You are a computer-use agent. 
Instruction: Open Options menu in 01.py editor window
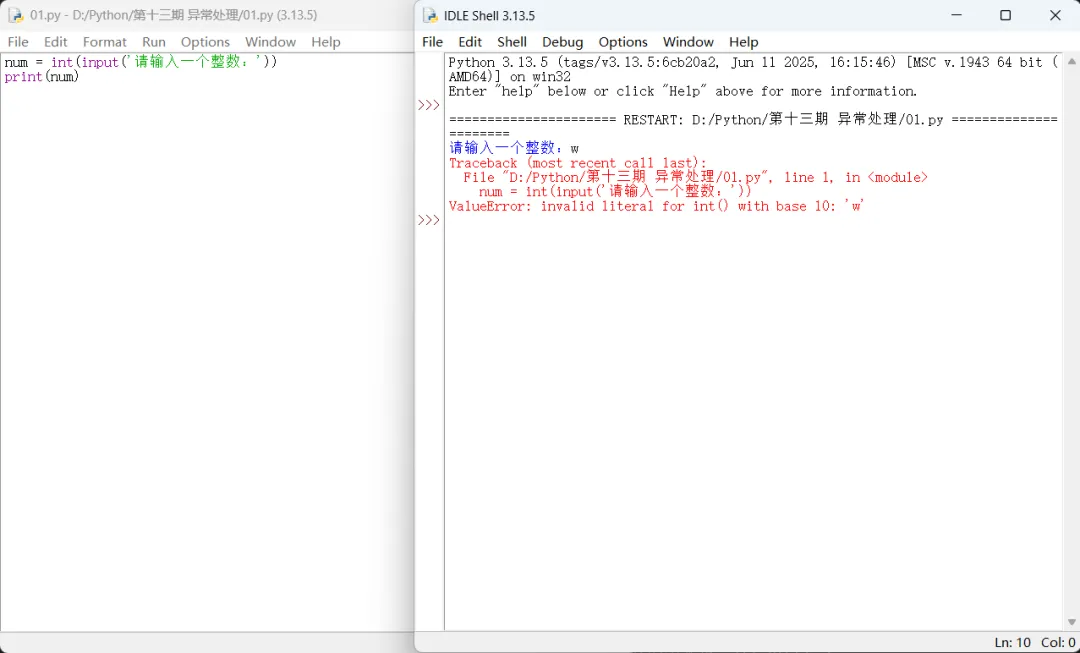(205, 42)
